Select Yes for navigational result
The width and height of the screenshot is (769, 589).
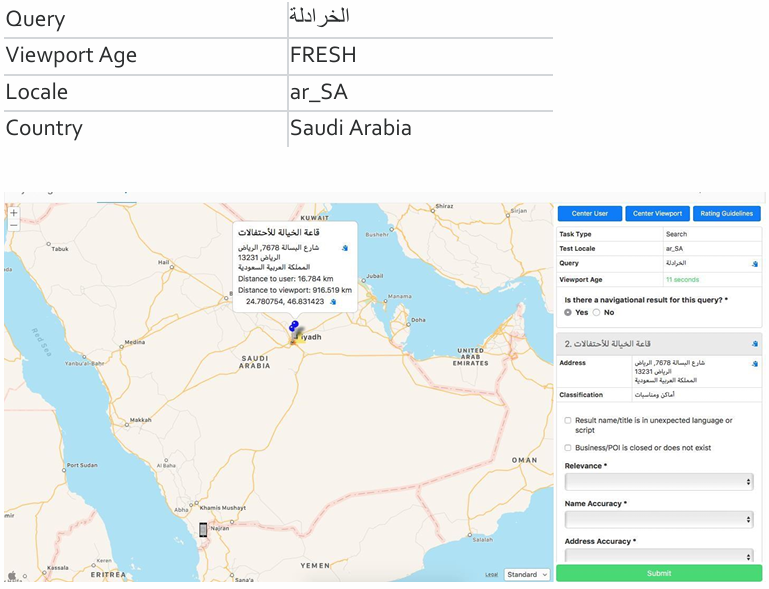point(569,312)
